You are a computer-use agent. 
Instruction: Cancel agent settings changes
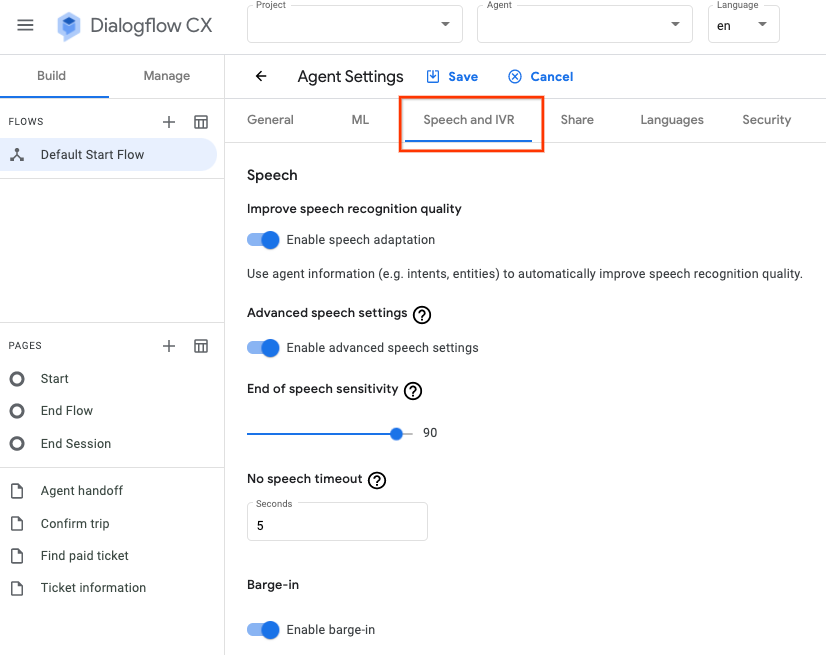(540, 76)
